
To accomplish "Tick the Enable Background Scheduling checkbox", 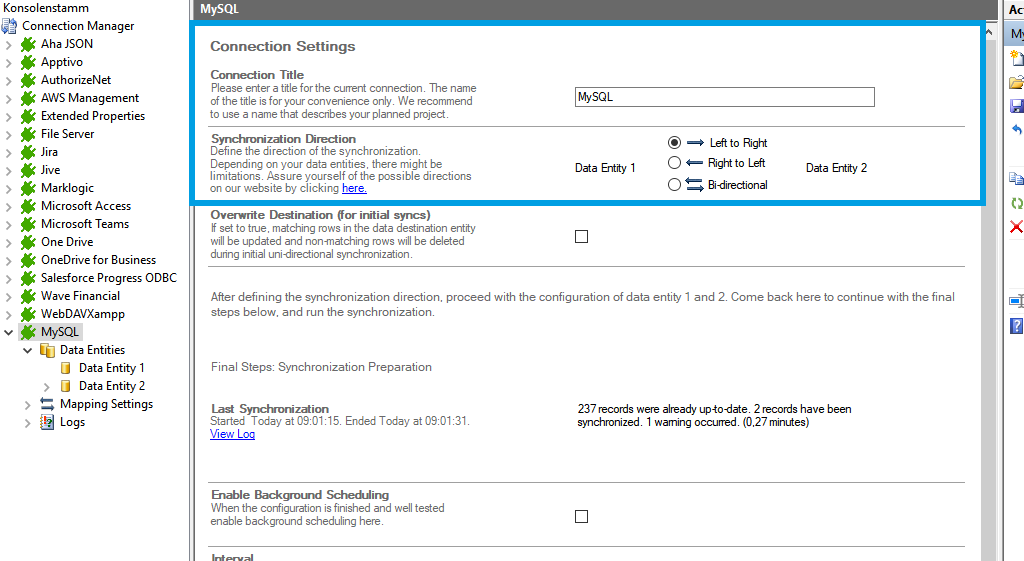I will click(x=581, y=517).
